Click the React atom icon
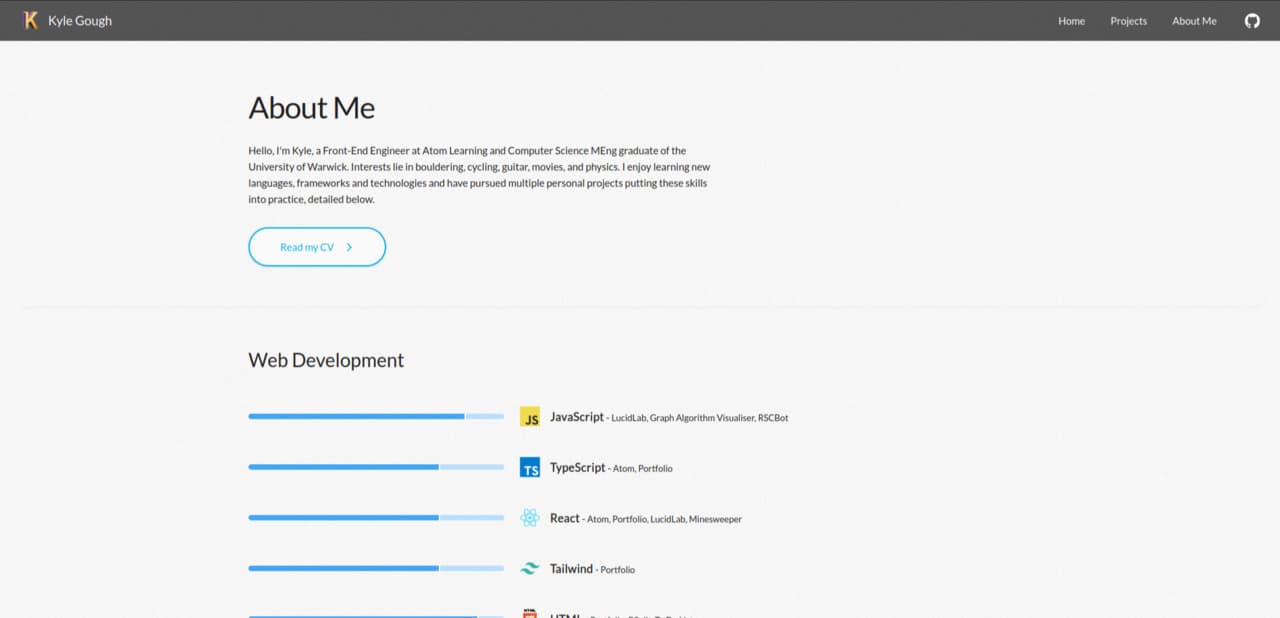The width and height of the screenshot is (1280, 618). click(530, 518)
